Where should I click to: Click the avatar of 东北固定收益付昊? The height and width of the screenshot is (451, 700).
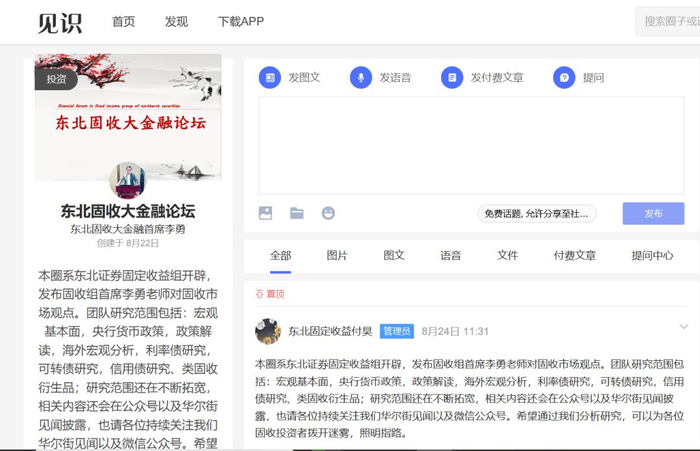[268, 331]
